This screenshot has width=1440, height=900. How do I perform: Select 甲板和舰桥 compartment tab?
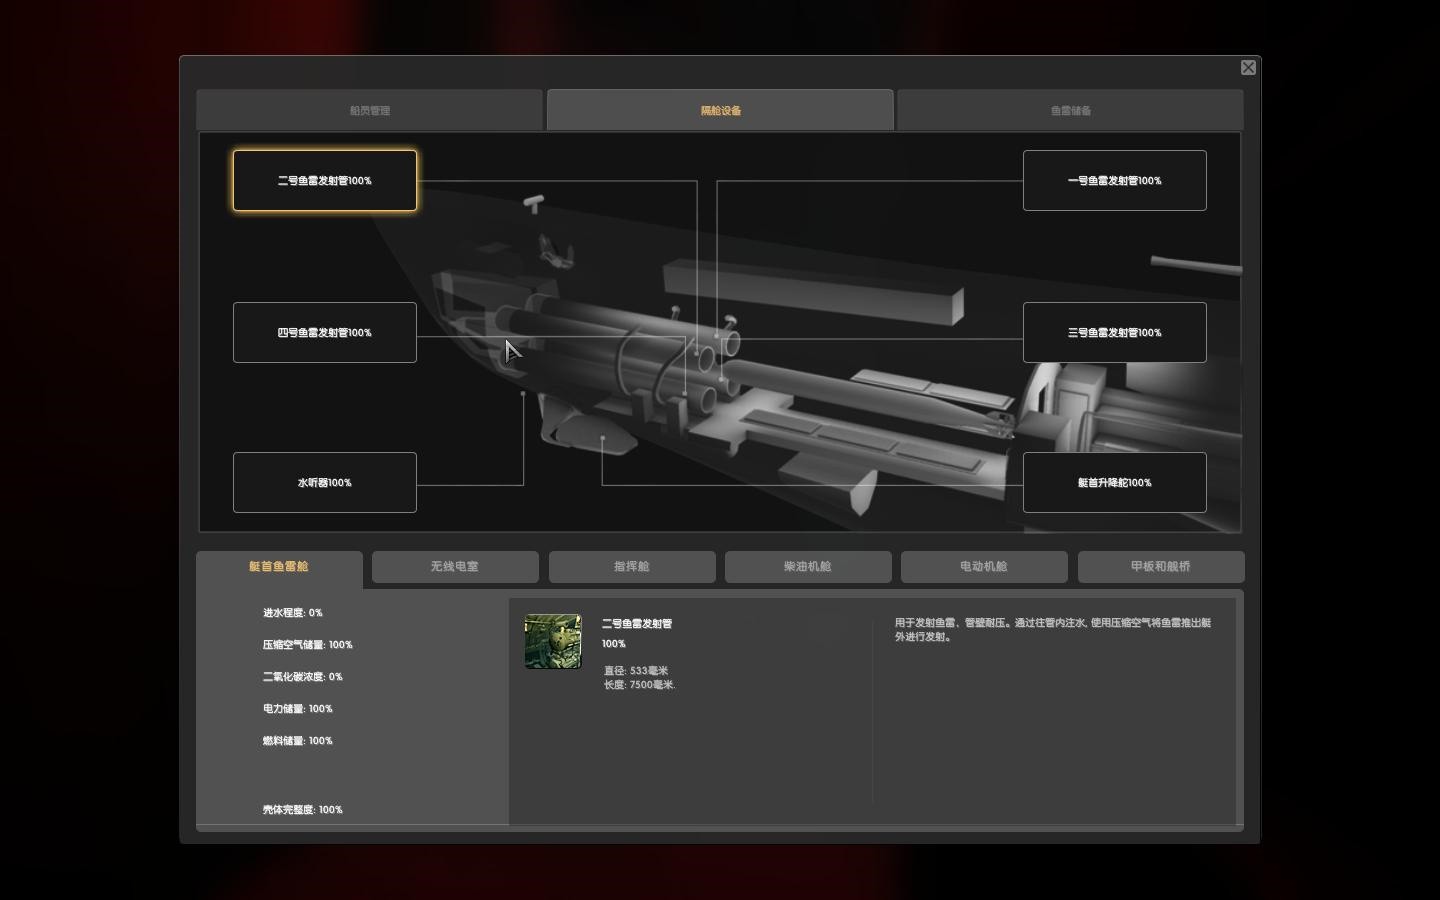1161,567
